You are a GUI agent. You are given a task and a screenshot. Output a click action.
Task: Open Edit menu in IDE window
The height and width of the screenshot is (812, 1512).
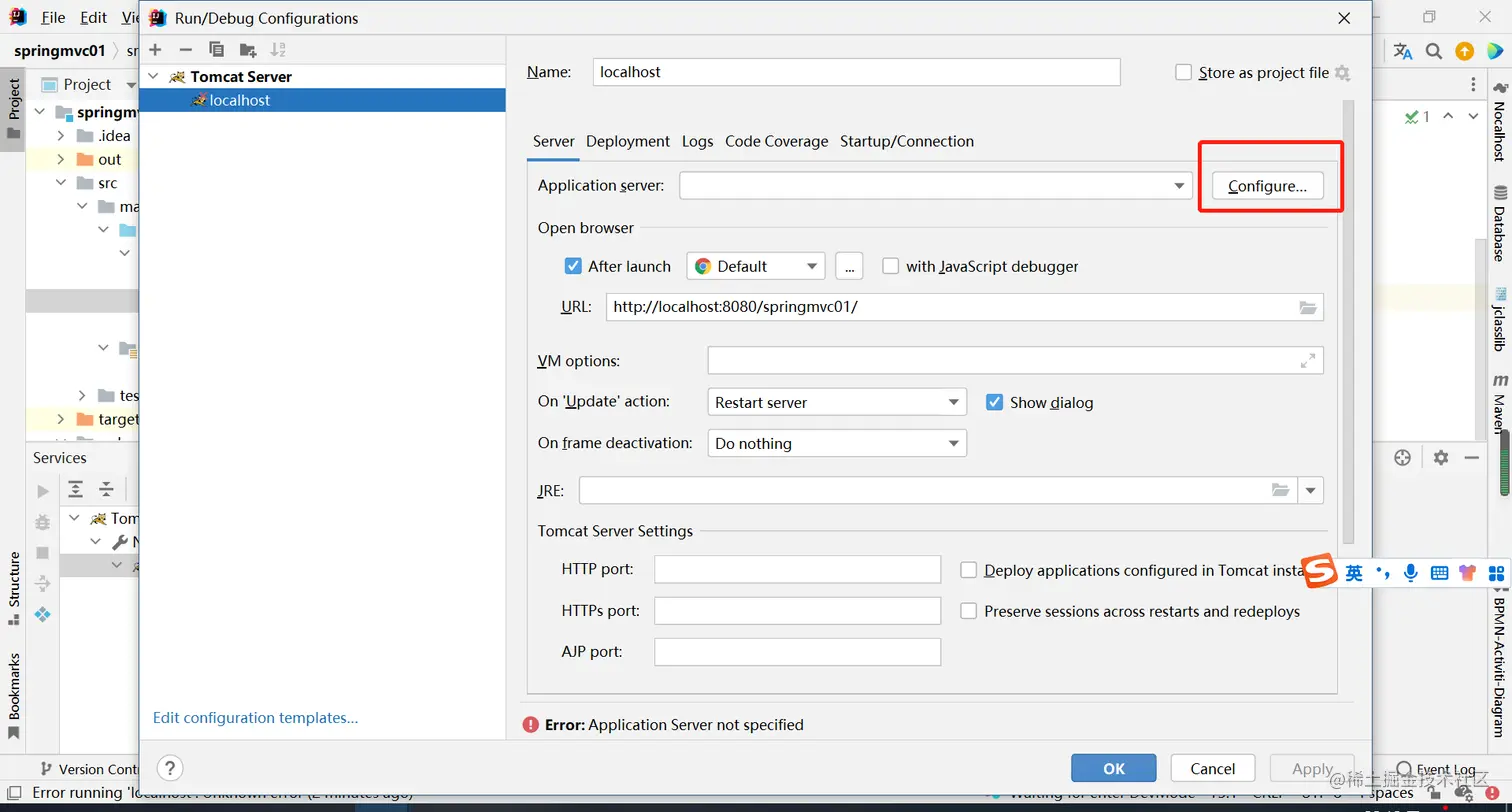coord(94,18)
